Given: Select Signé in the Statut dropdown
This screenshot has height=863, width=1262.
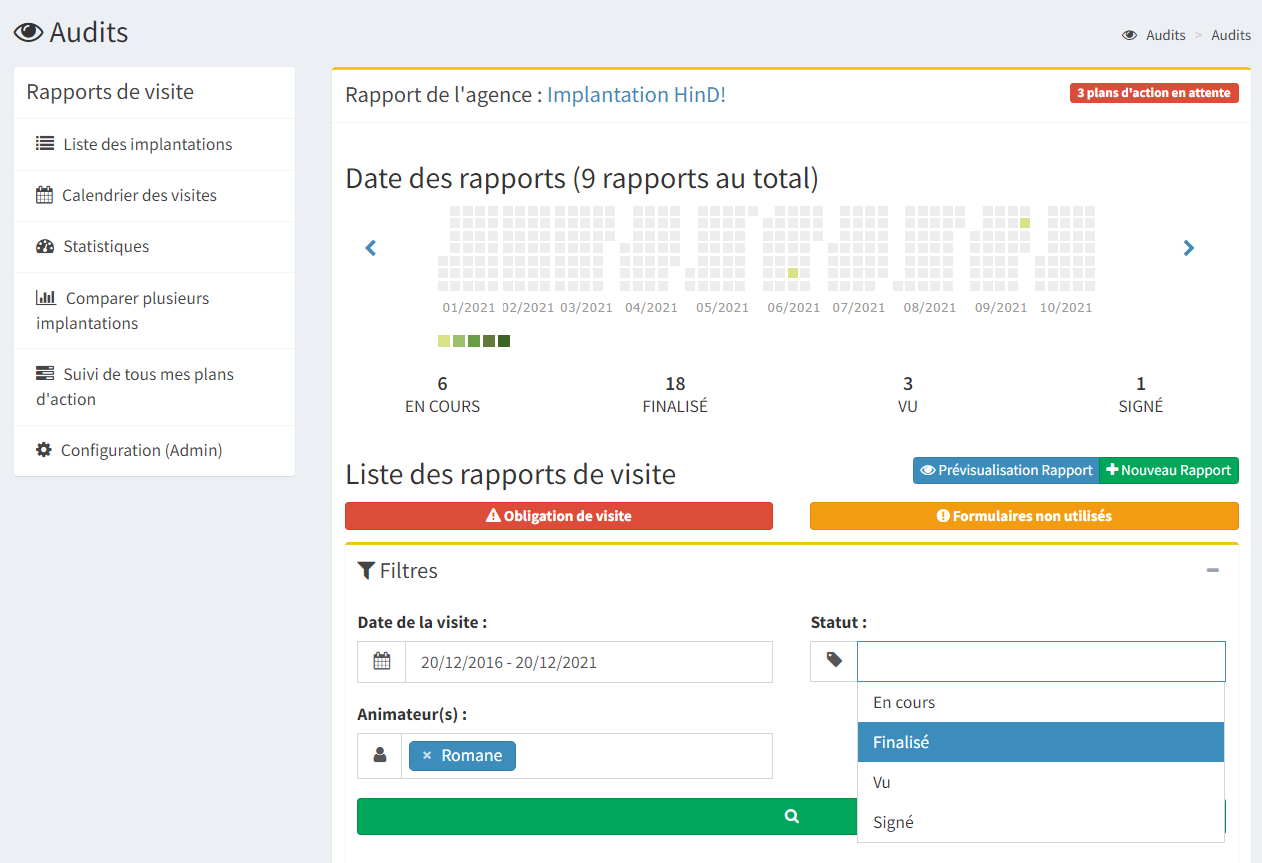Looking at the screenshot, I should pos(1041,822).
